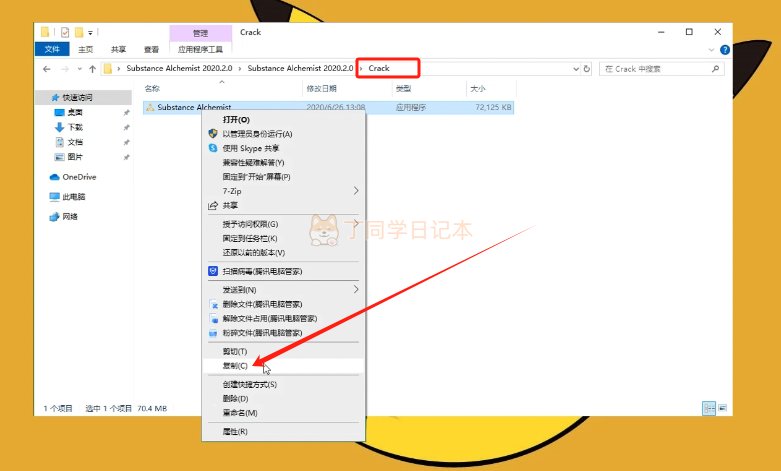Choose 固定到"开始"屏幕(P)
This screenshot has height=471, width=781.
[x=283, y=177]
